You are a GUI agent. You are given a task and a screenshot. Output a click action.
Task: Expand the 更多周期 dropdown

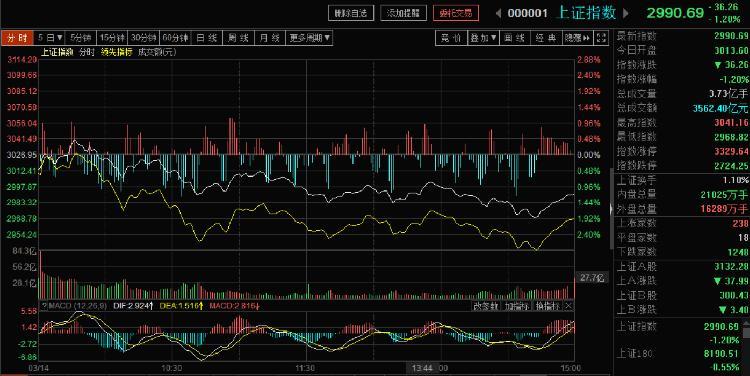tap(309, 38)
